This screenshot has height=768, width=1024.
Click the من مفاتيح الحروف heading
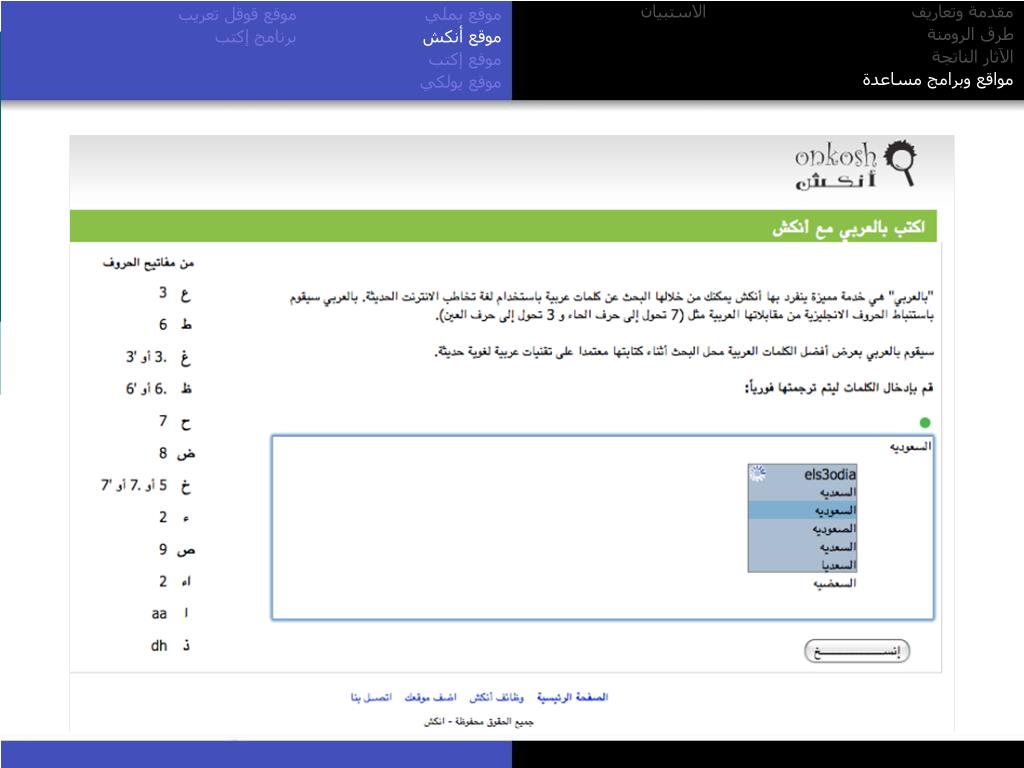pyautogui.click(x=148, y=263)
